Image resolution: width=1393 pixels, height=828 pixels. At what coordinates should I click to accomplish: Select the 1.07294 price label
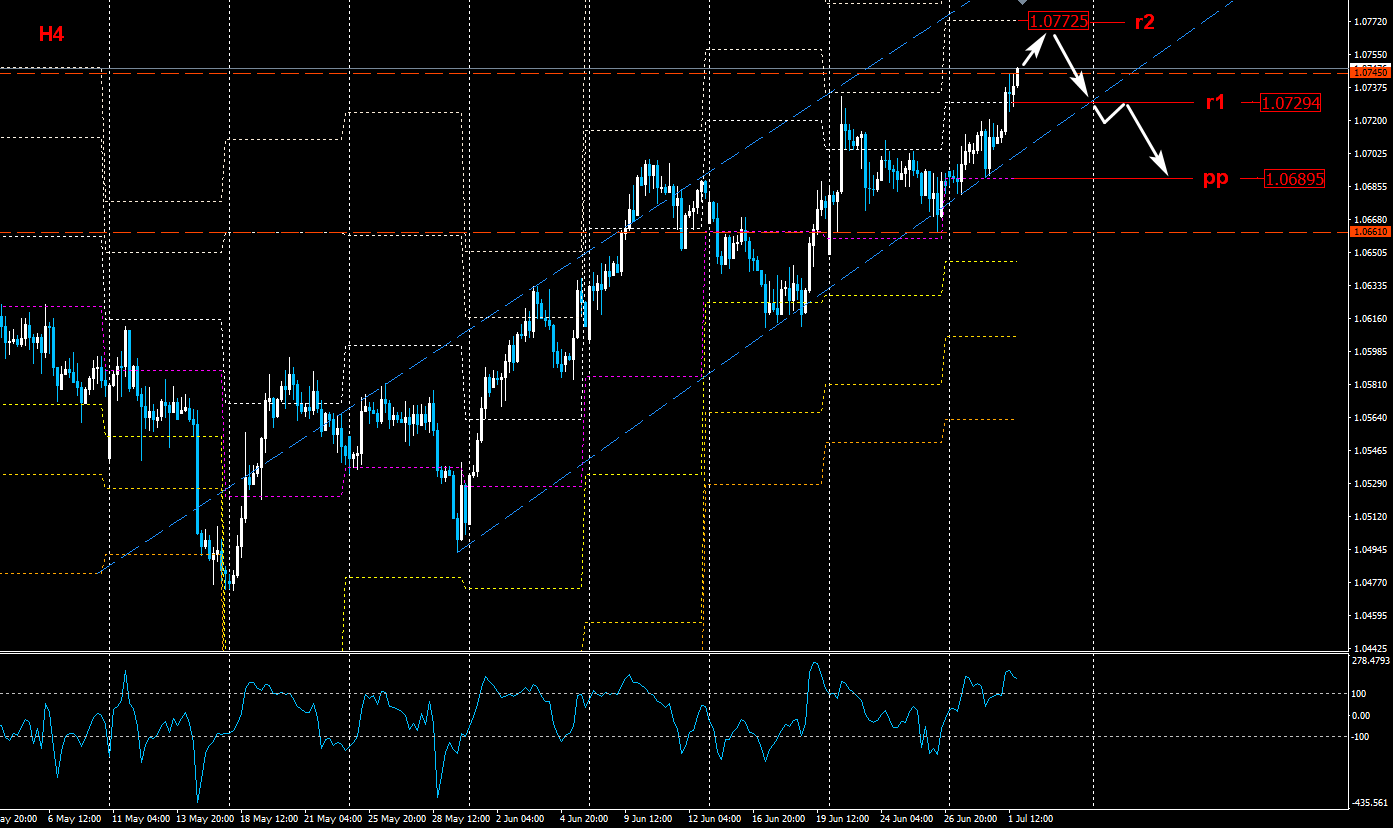[x=1291, y=103]
